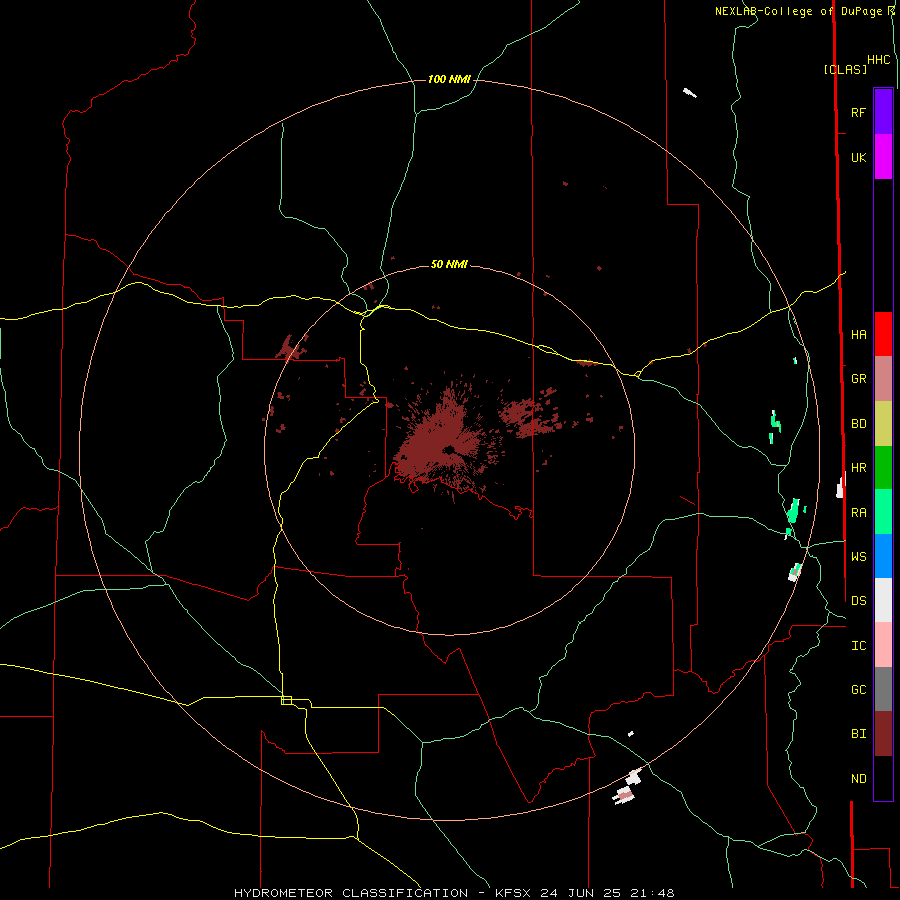Click the ND black legend swatch
This screenshot has width=900, height=900.
click(883, 778)
